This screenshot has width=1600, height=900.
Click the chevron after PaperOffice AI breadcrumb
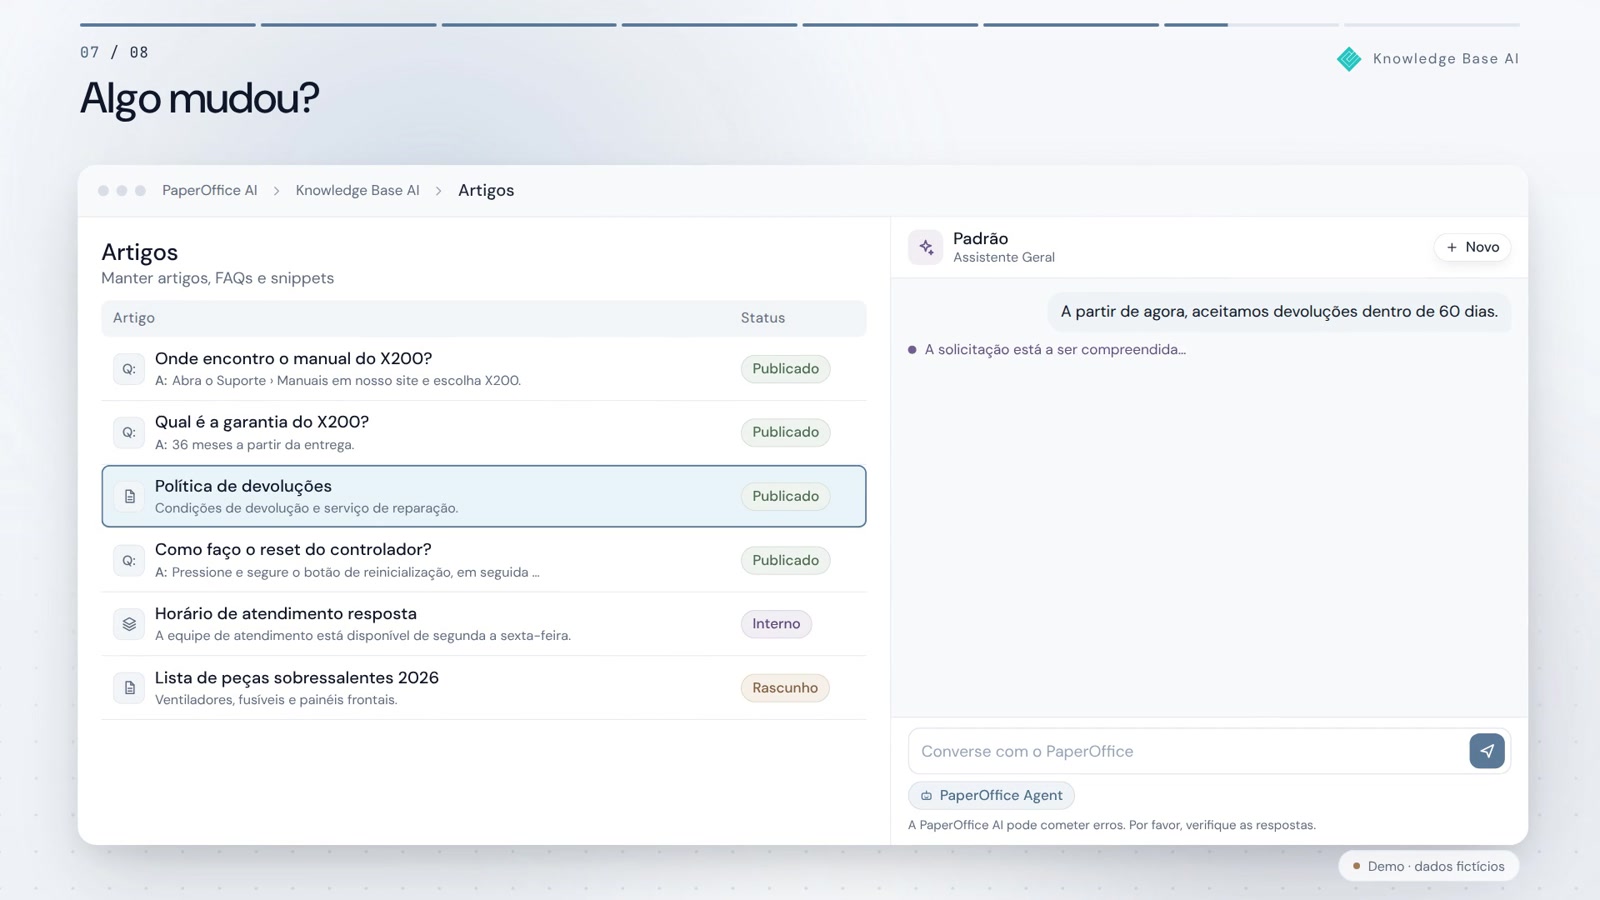coord(277,191)
